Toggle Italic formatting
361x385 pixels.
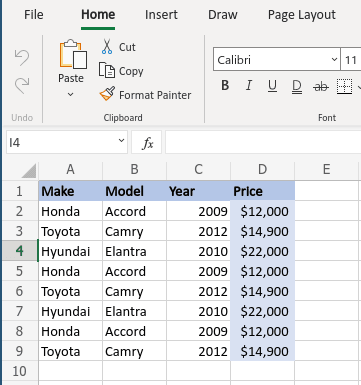(x=249, y=86)
